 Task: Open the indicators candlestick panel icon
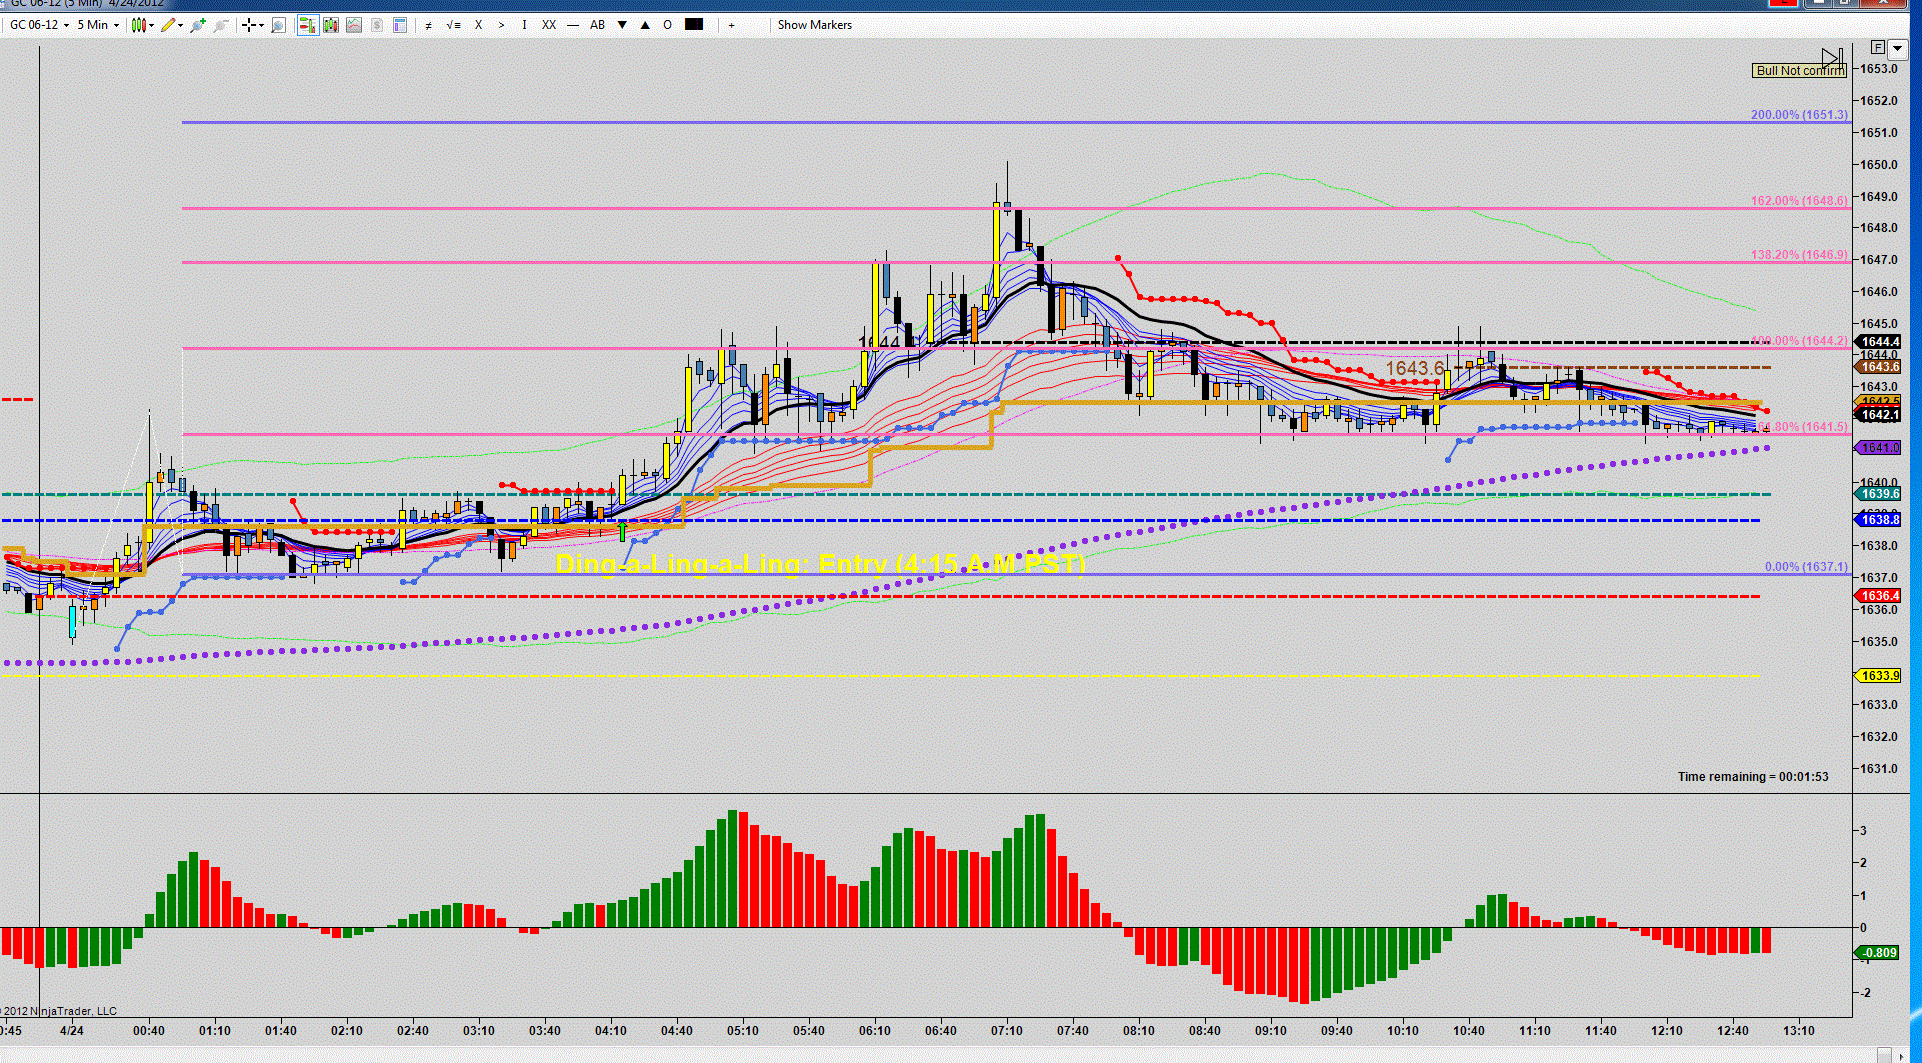pyautogui.click(x=331, y=25)
